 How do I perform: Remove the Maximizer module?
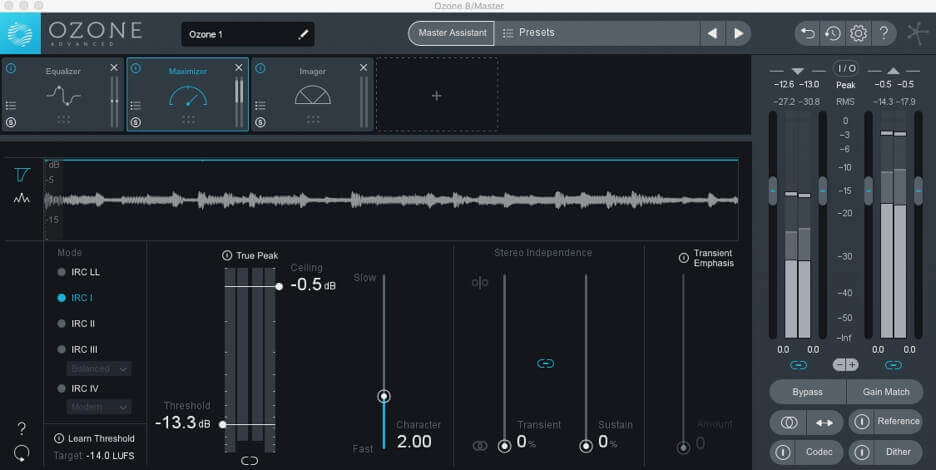tap(239, 68)
